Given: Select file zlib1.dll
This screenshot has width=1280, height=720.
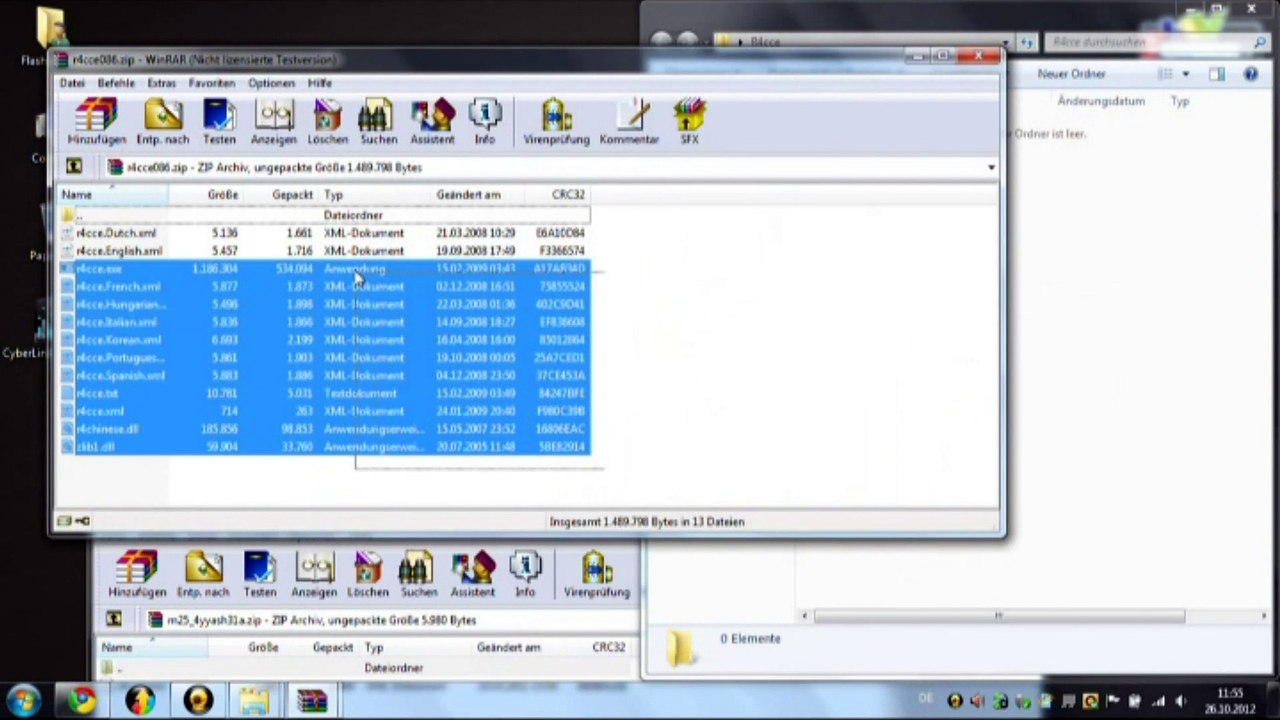Looking at the screenshot, I should 325,447.
